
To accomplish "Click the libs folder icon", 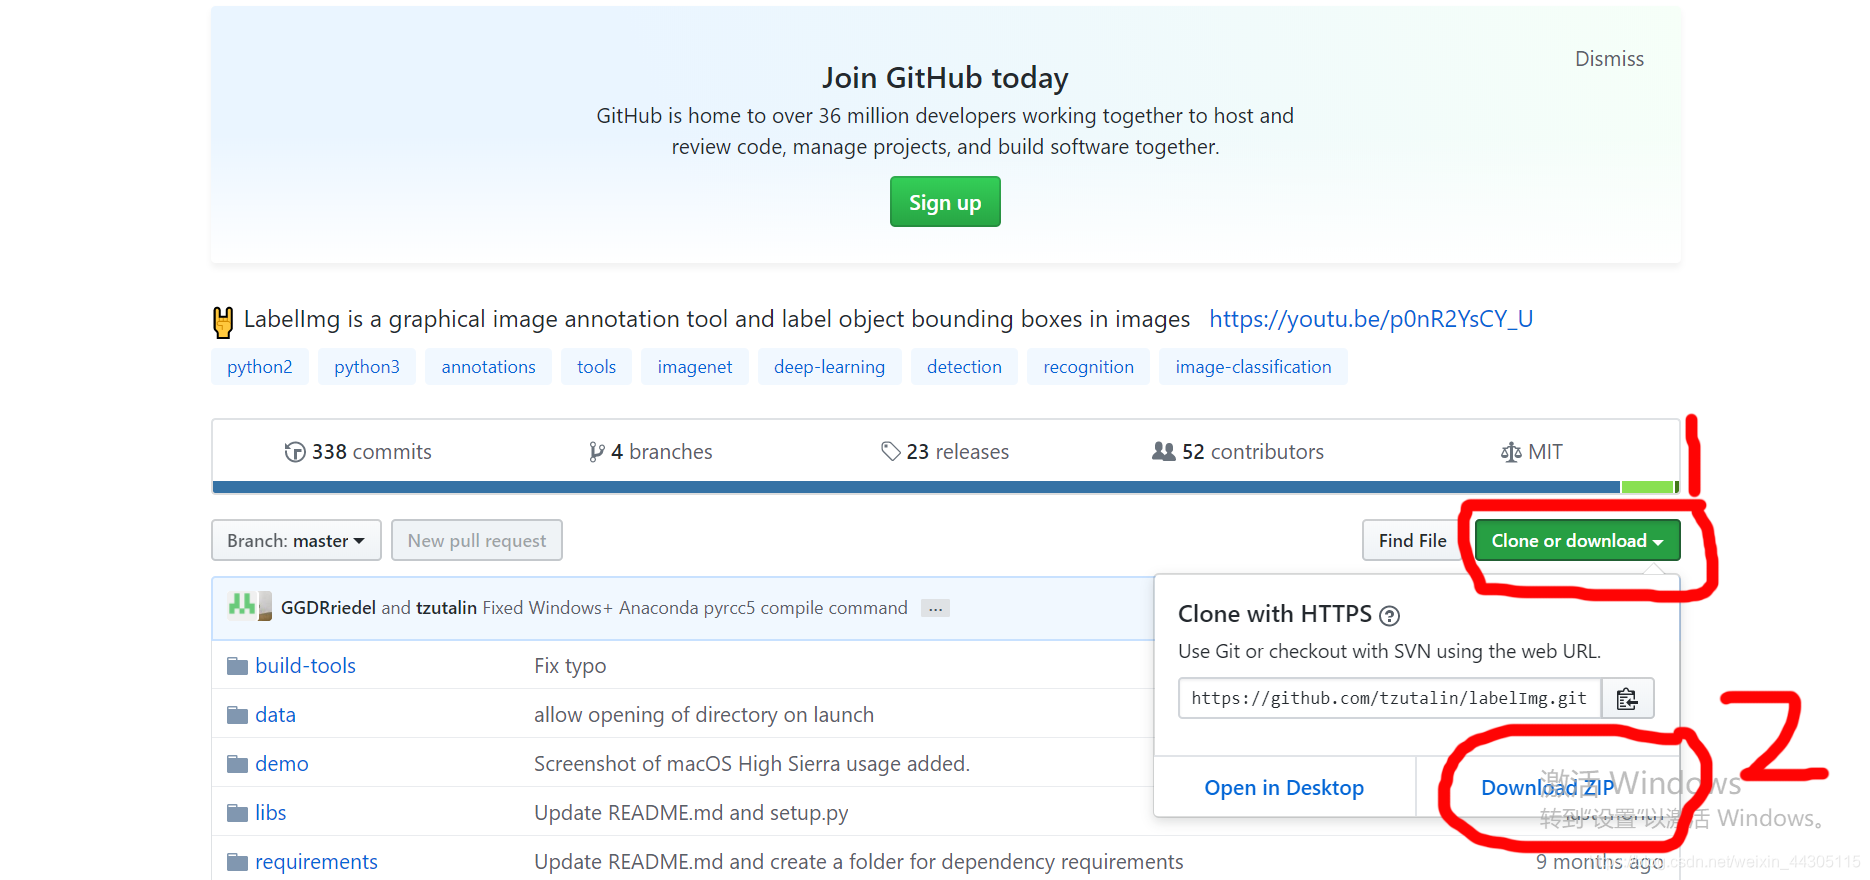I will click(237, 813).
